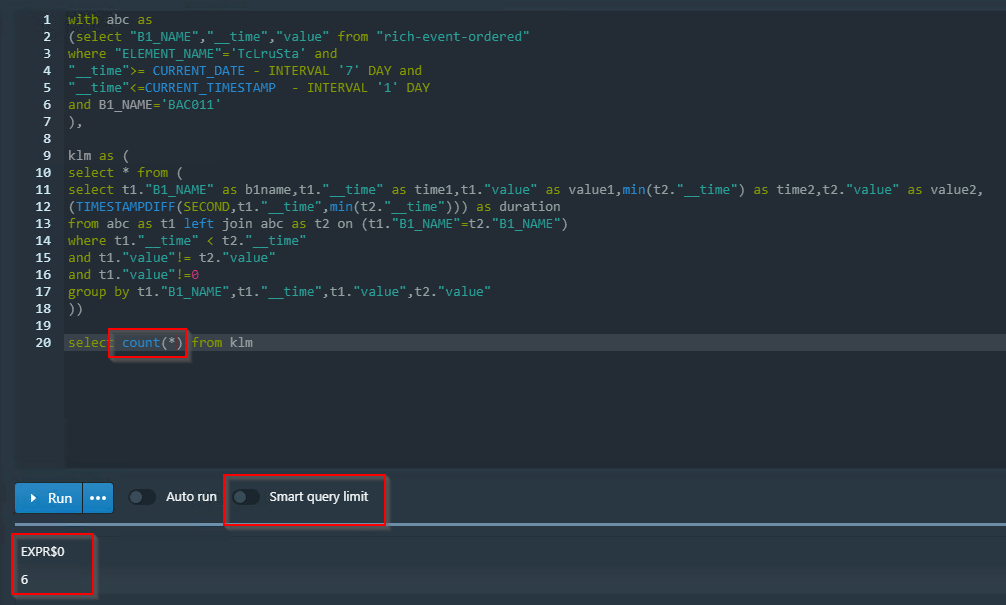Click 'rich-event-ordered' table name in query
Screen dimensions: 1006x605
click(453, 37)
